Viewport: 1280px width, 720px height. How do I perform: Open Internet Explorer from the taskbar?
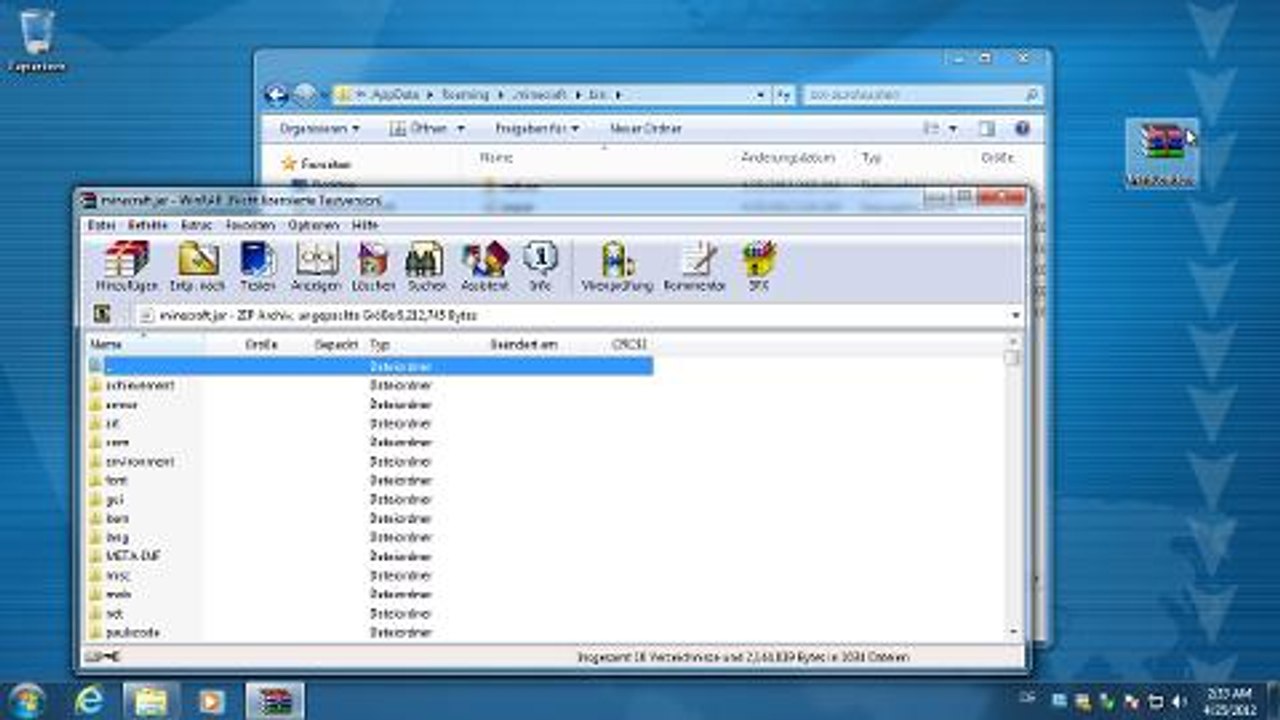click(89, 701)
